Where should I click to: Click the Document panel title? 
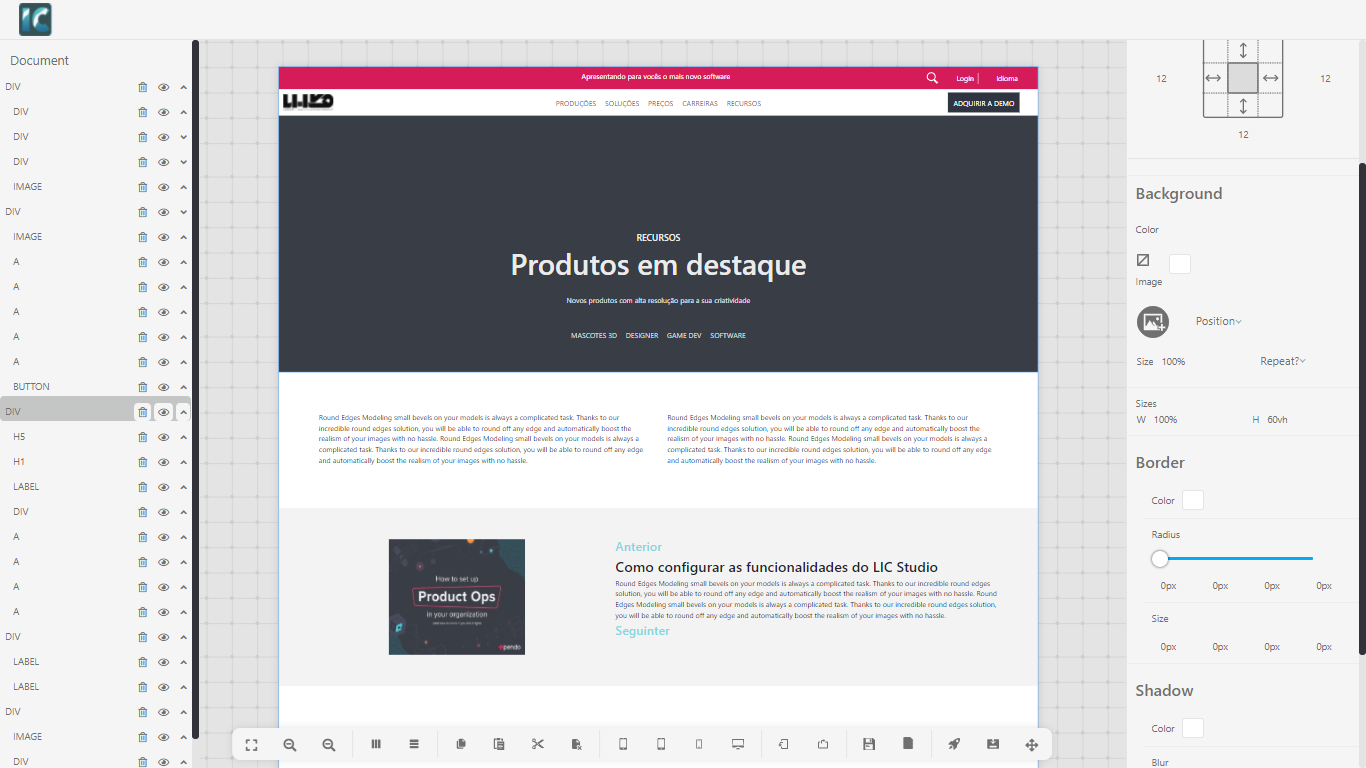point(40,60)
